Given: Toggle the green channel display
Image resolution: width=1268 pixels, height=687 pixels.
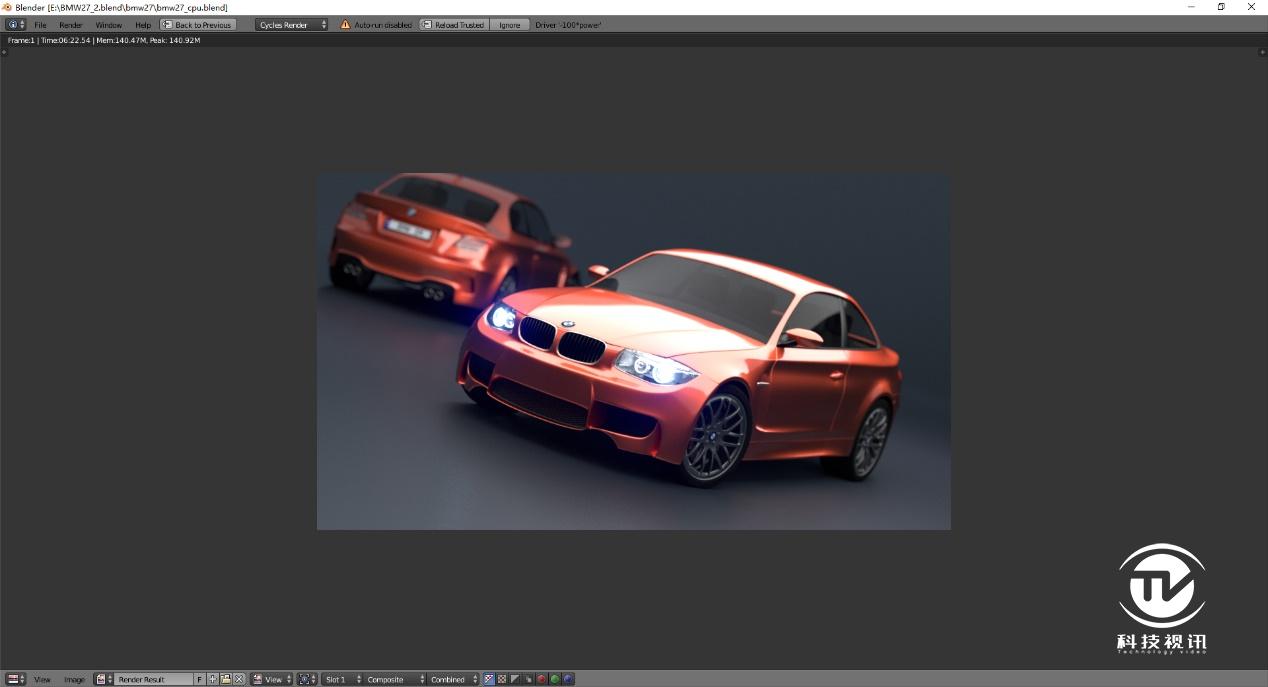Looking at the screenshot, I should (x=554, y=679).
